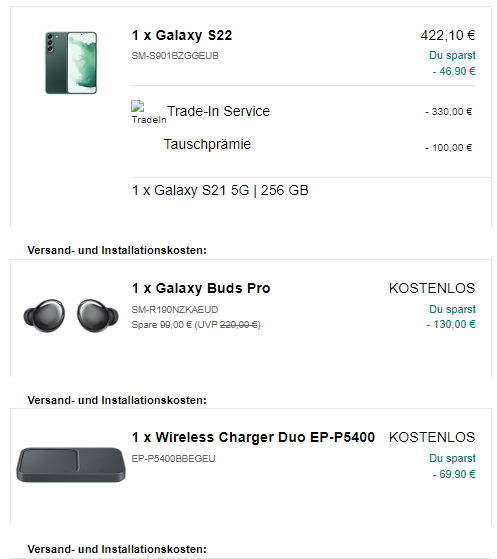This screenshot has width=497, height=559.
Task: Open the Wireless Charger Duo EP-P5400 title
Action: (x=253, y=437)
